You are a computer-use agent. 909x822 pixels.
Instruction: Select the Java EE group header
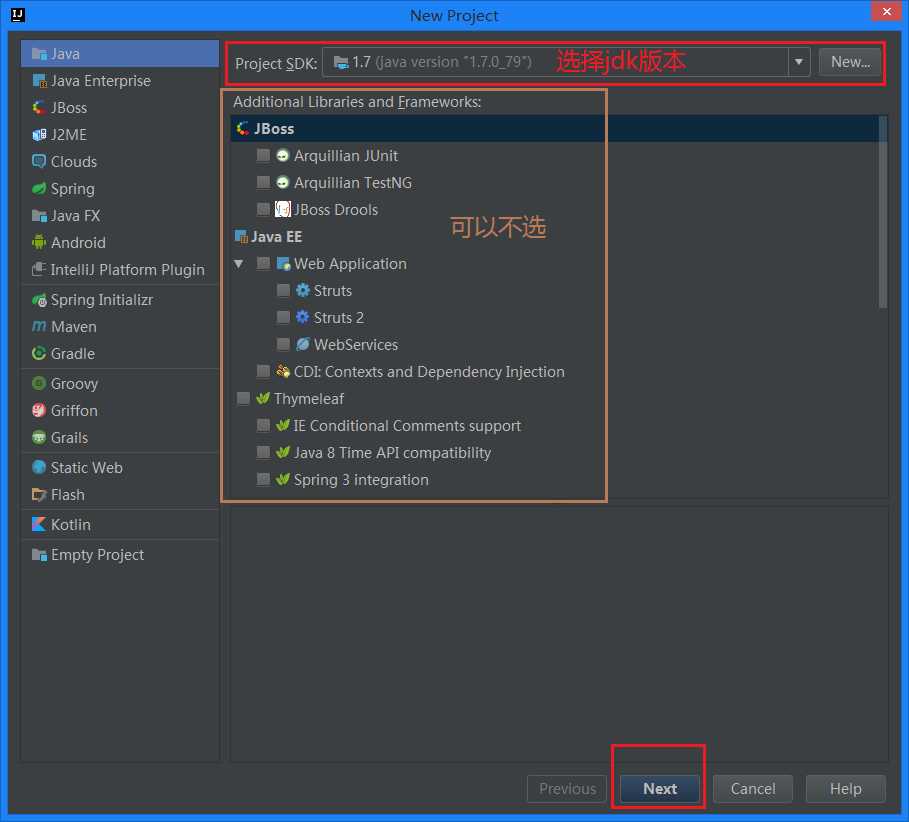click(268, 237)
